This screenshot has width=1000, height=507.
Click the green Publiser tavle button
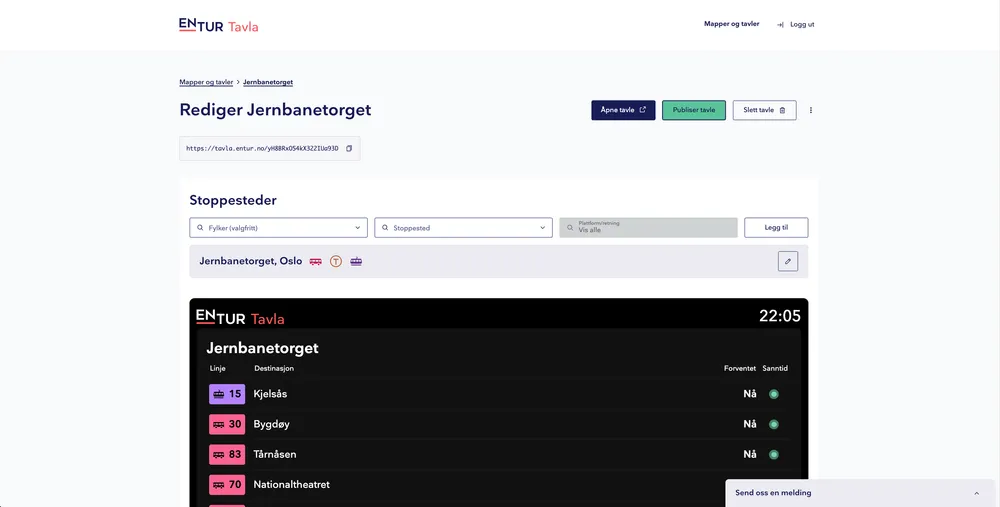(x=694, y=110)
